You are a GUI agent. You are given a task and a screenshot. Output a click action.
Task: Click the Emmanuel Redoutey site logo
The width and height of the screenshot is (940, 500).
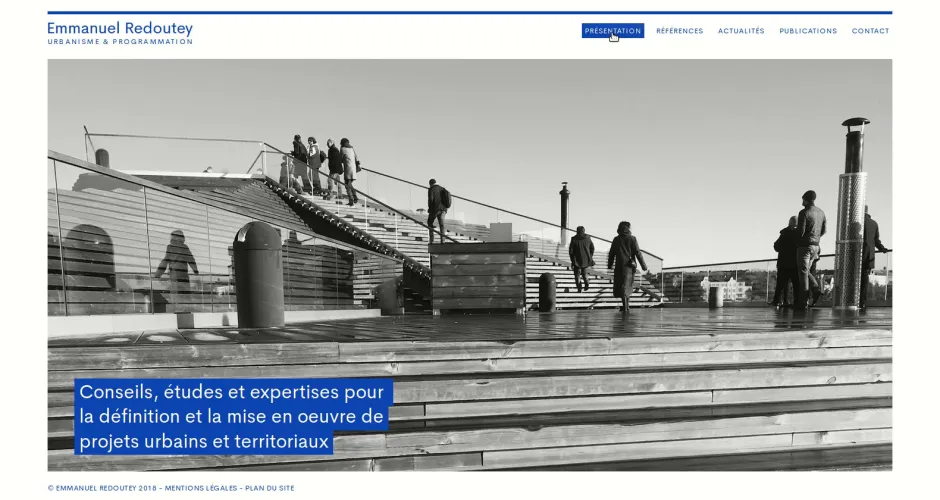[120, 28]
